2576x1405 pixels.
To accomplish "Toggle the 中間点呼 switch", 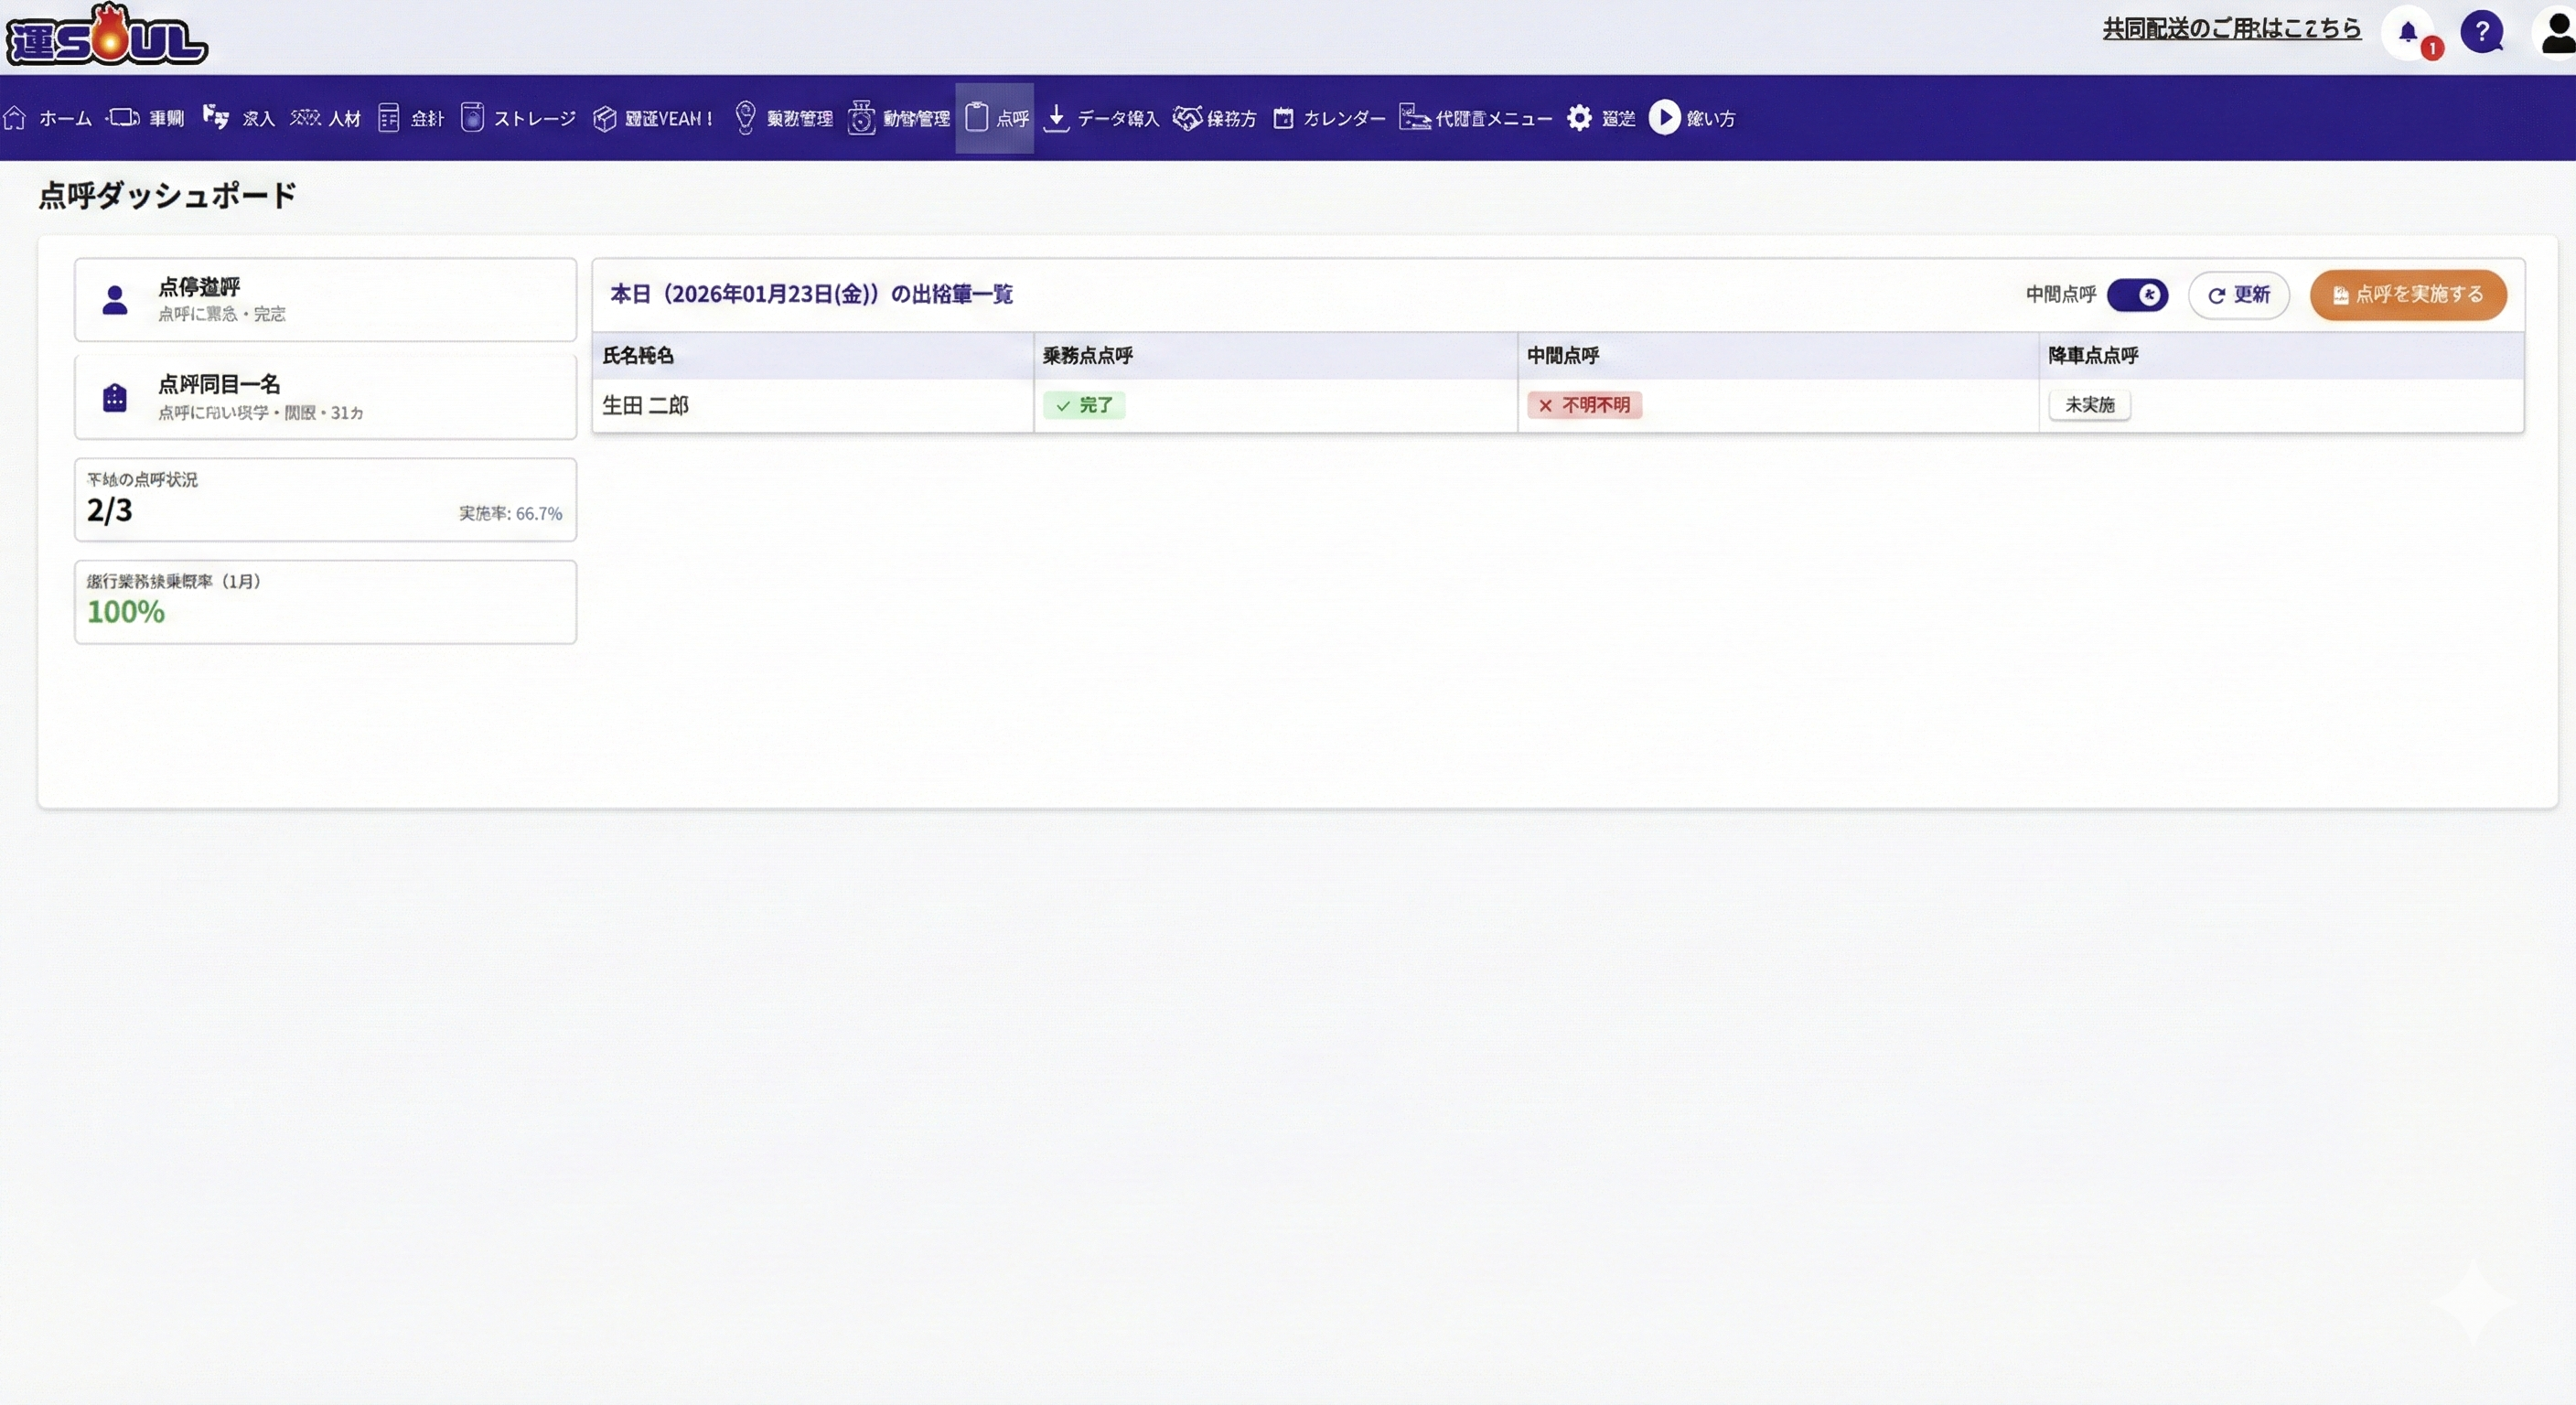I will 2137,295.
